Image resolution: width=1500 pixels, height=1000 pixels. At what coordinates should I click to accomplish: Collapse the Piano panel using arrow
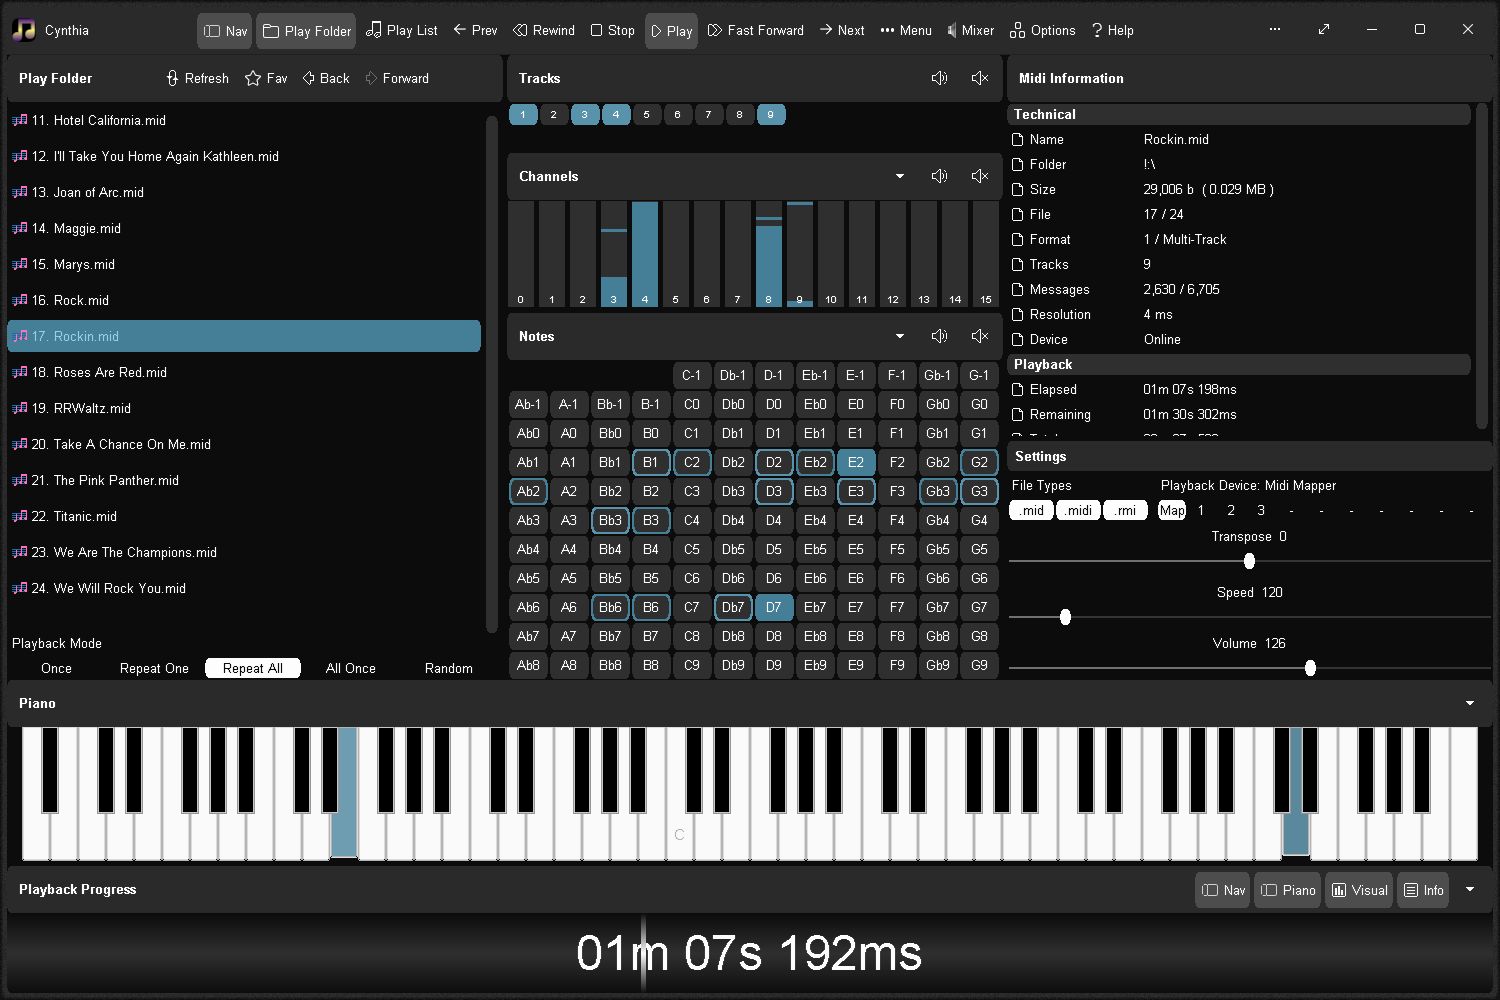click(x=1469, y=703)
